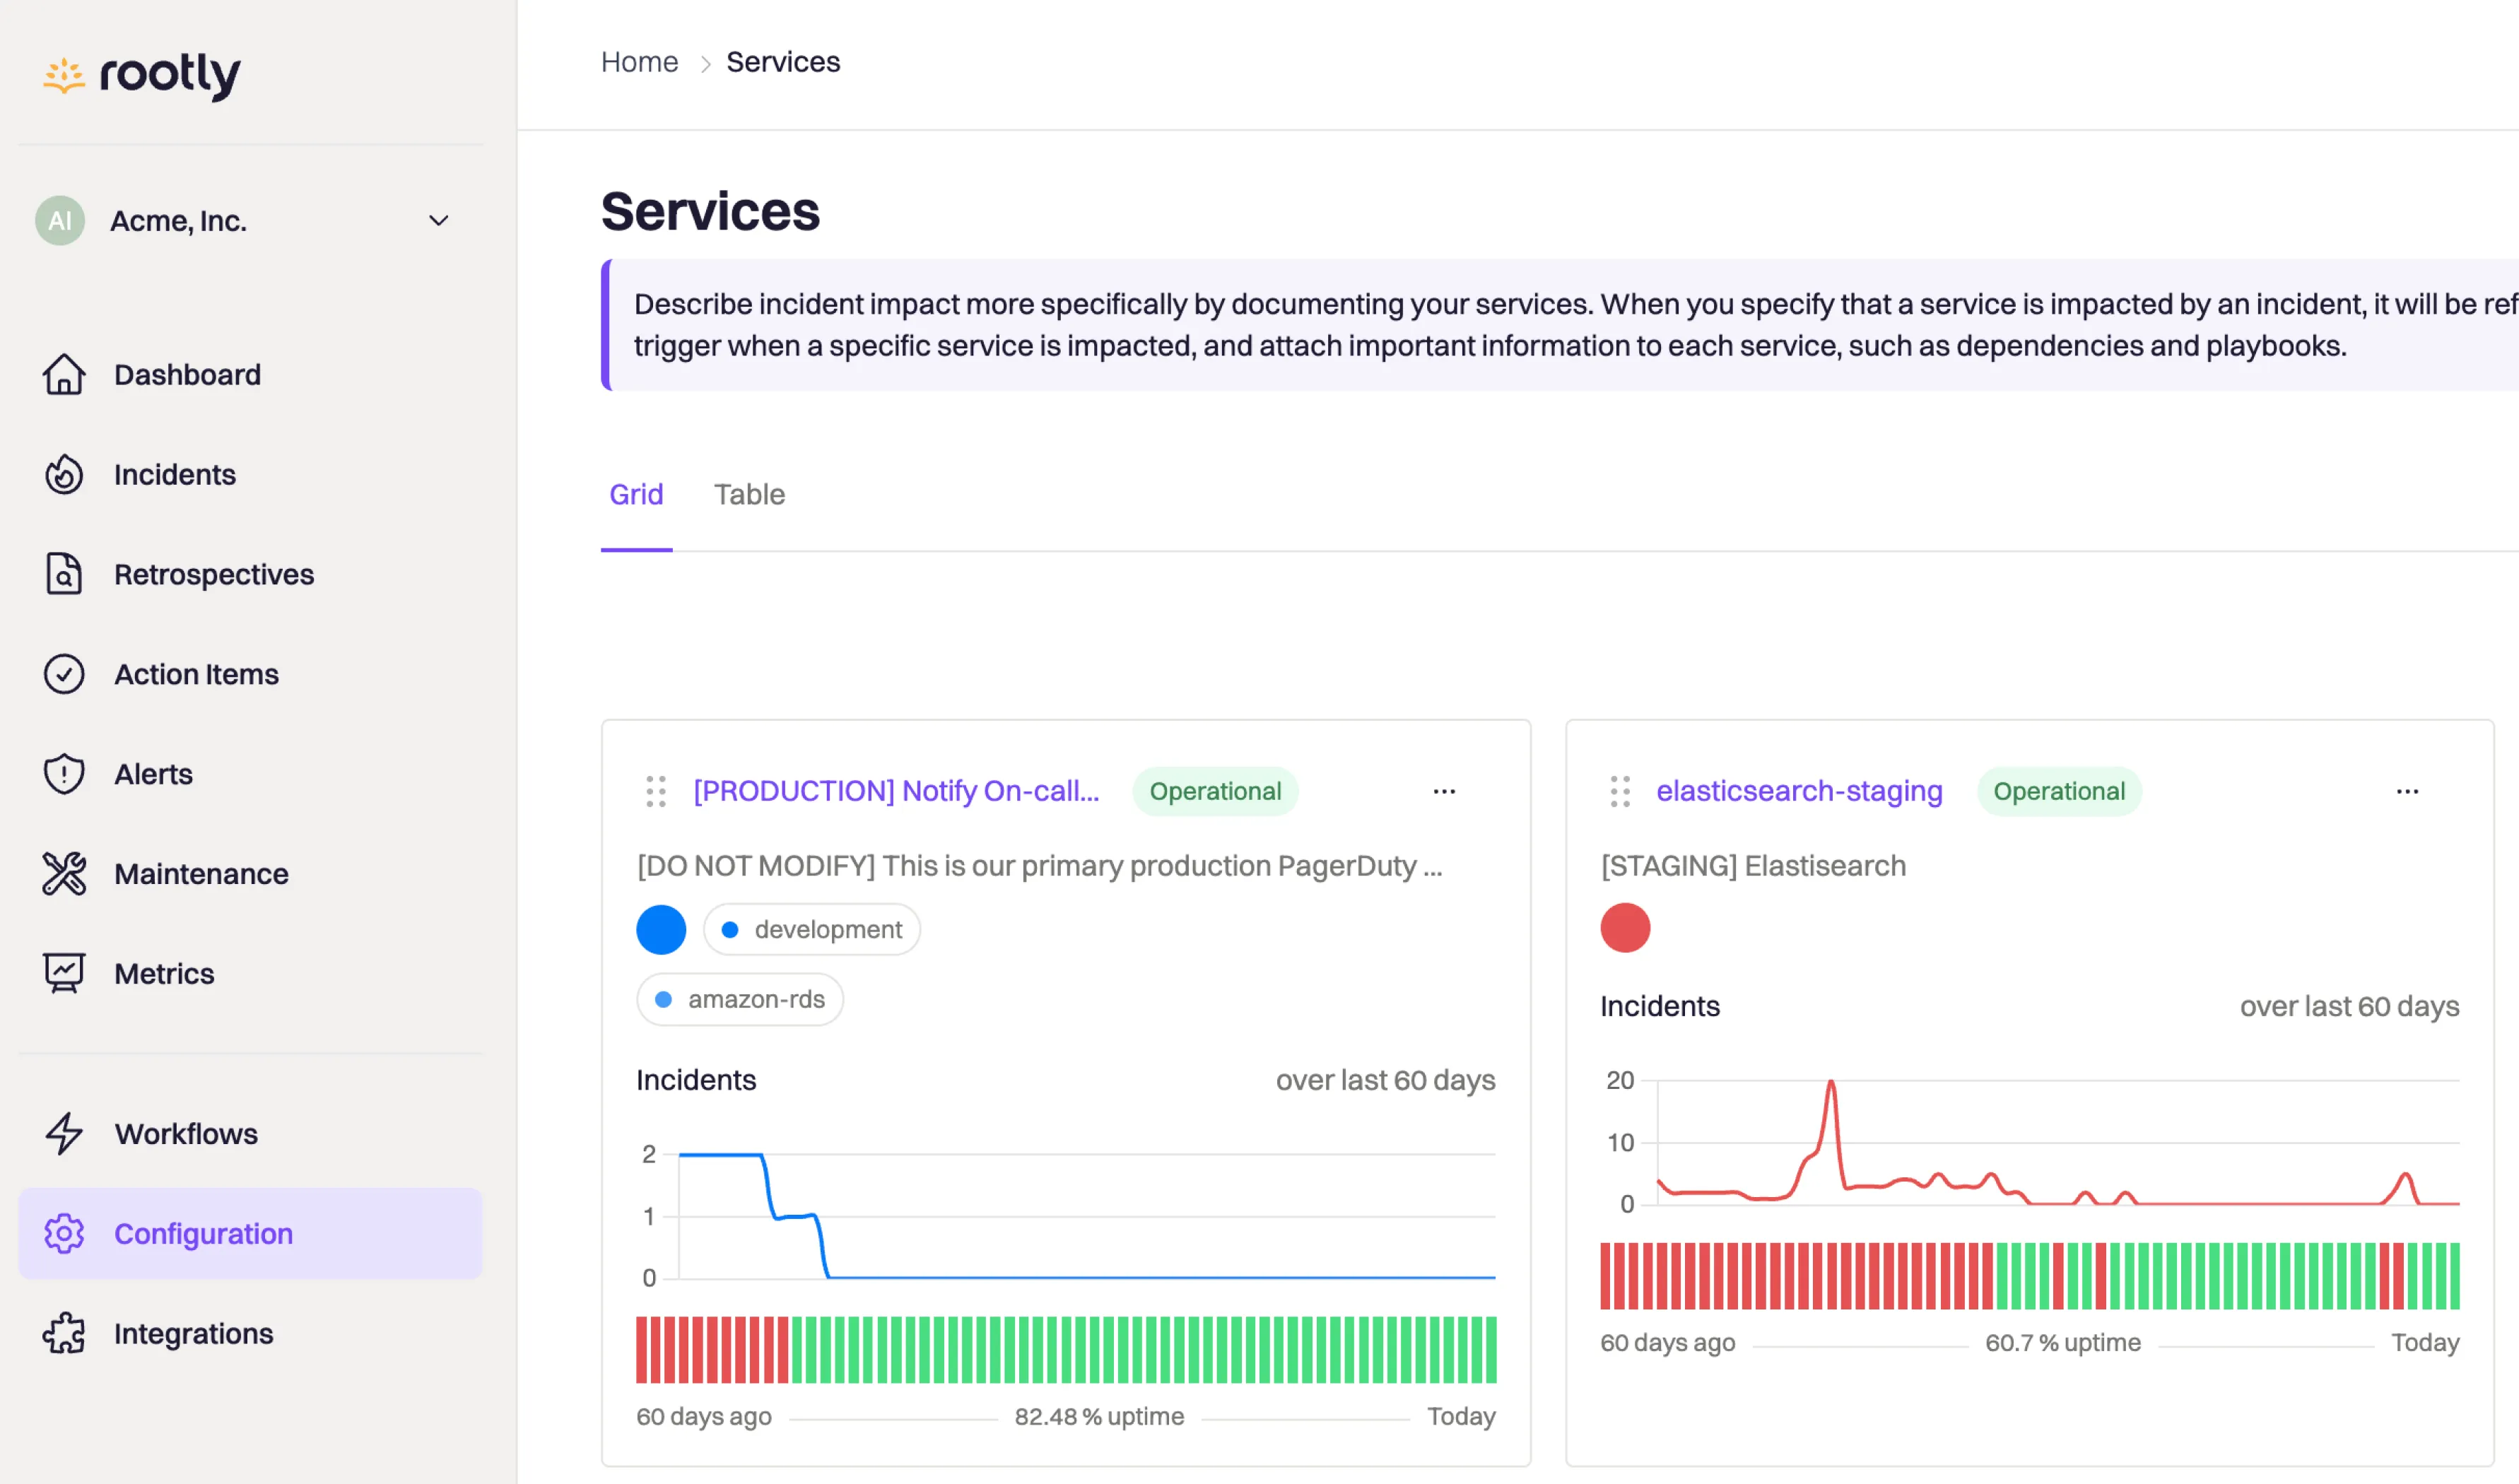The image size is (2519, 1484).
Task: Click the Action Items checkmark icon
Action: click(63, 674)
